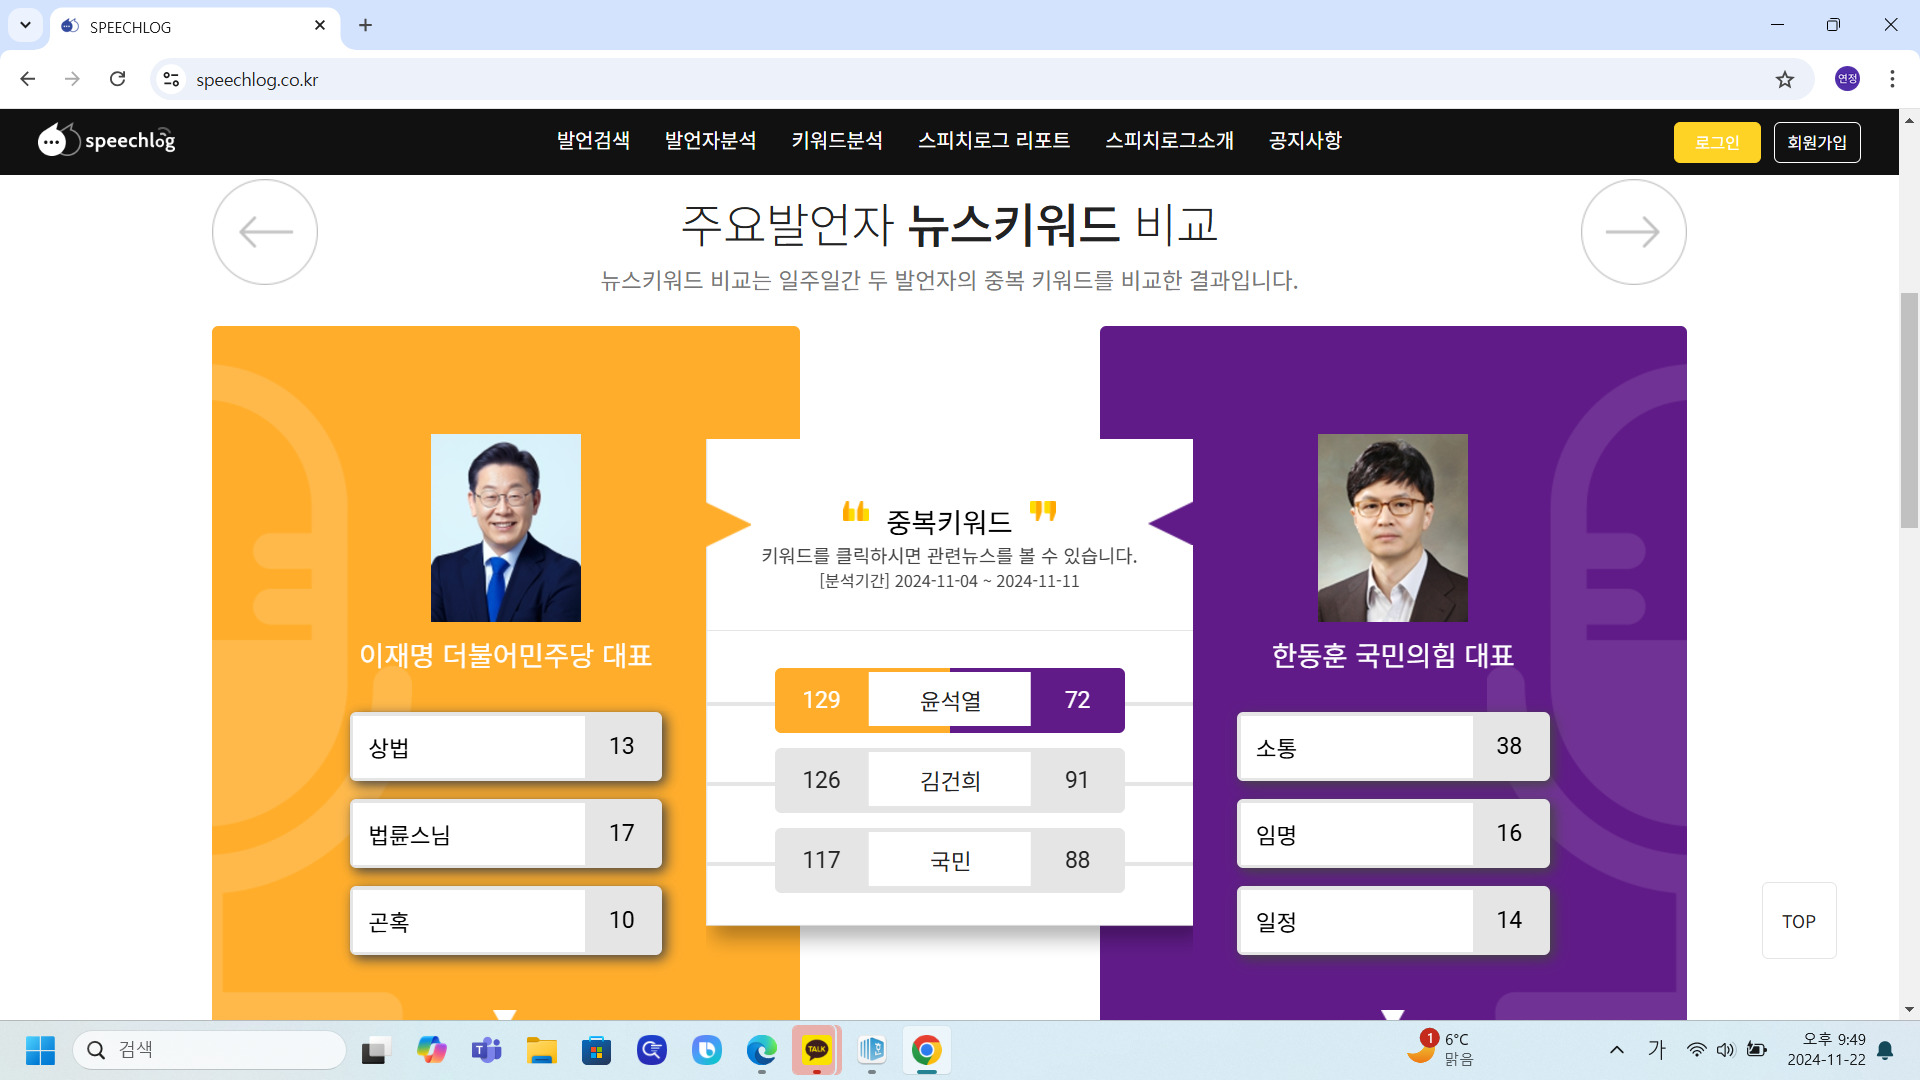Click the 소통 keyword row
This screenshot has height=1080, width=1920.
coord(1393,746)
